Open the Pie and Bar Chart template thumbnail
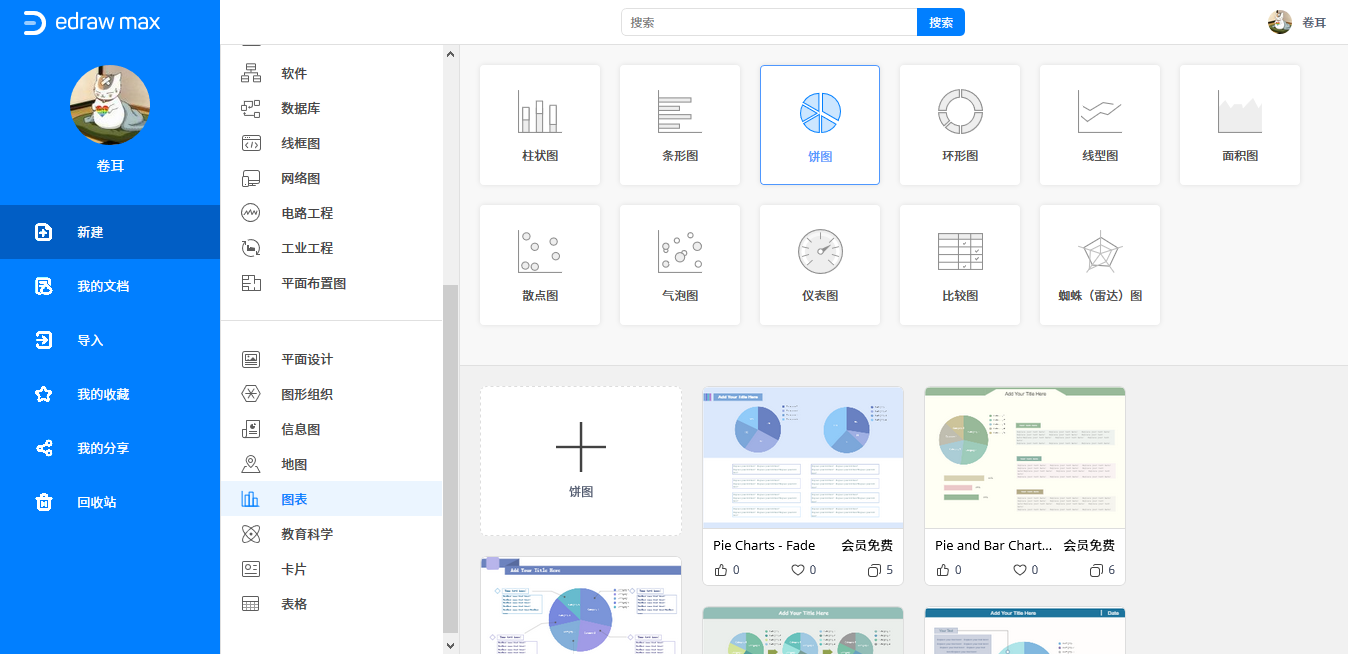Screen dimensions: 1348x654 [1025, 458]
